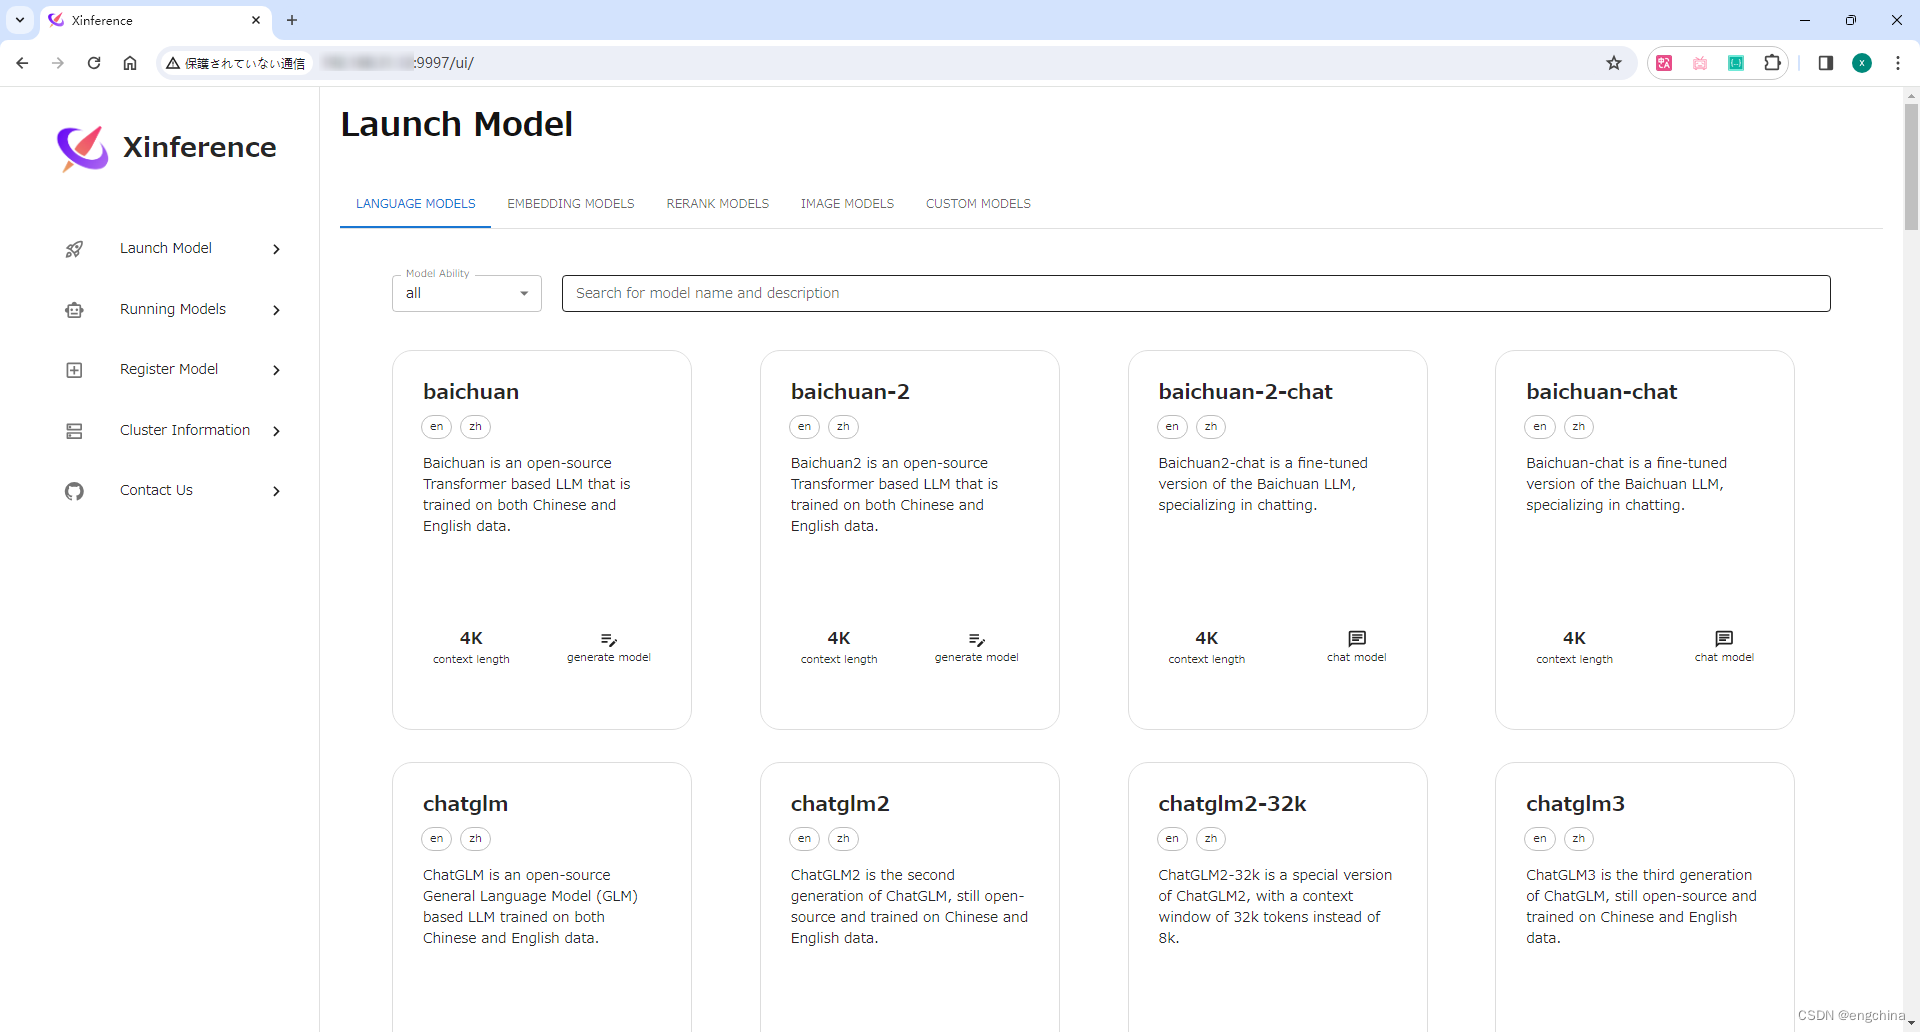This screenshot has height=1032, width=1920.
Task: Expand the Running Models chevron
Action: coord(277,310)
